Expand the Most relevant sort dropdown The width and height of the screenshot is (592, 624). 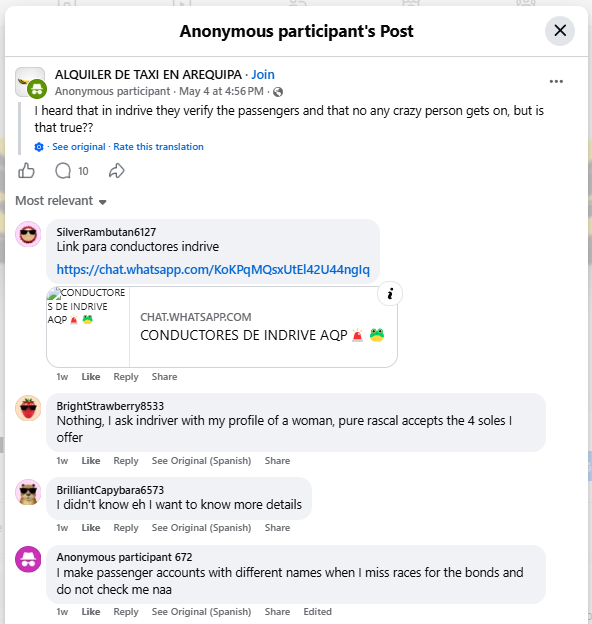coord(61,201)
